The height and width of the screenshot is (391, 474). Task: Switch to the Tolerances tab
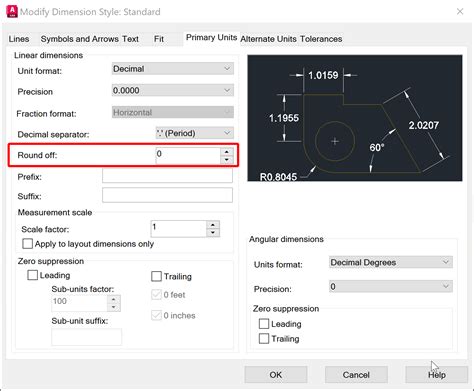[321, 39]
